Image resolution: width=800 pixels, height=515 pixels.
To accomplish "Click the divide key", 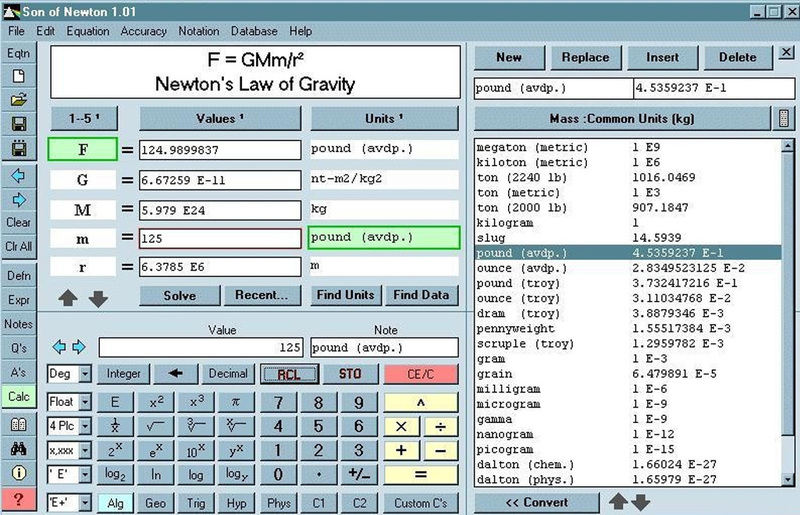I will click(x=440, y=426).
